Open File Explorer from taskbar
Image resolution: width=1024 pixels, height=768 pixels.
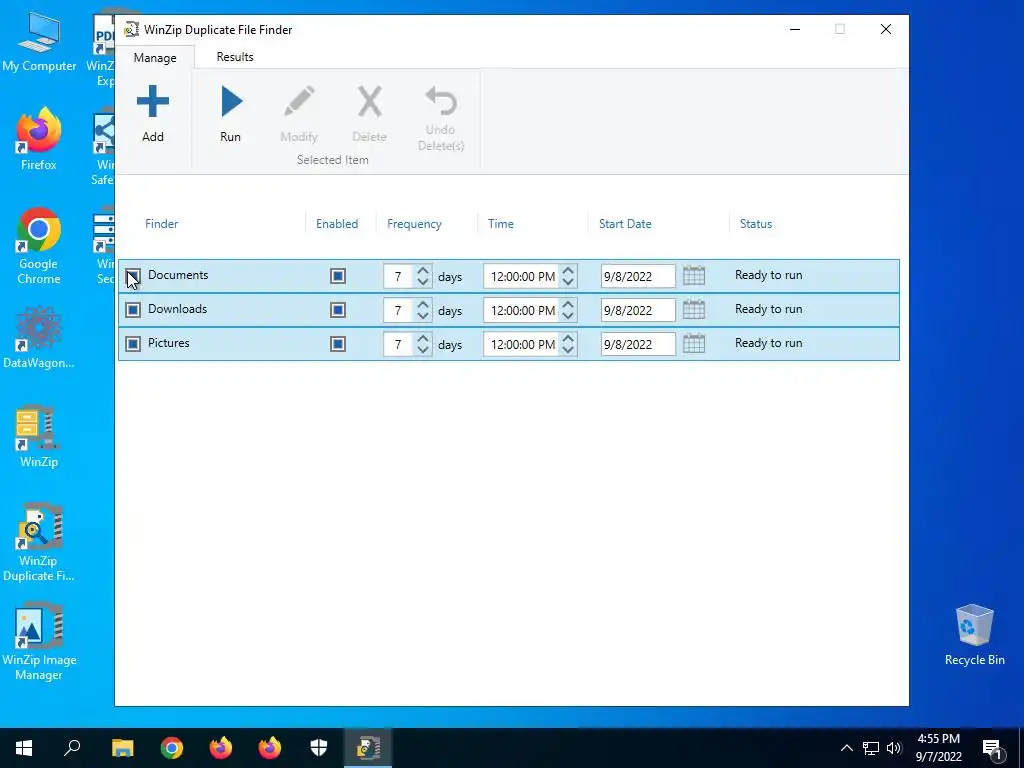(122, 748)
